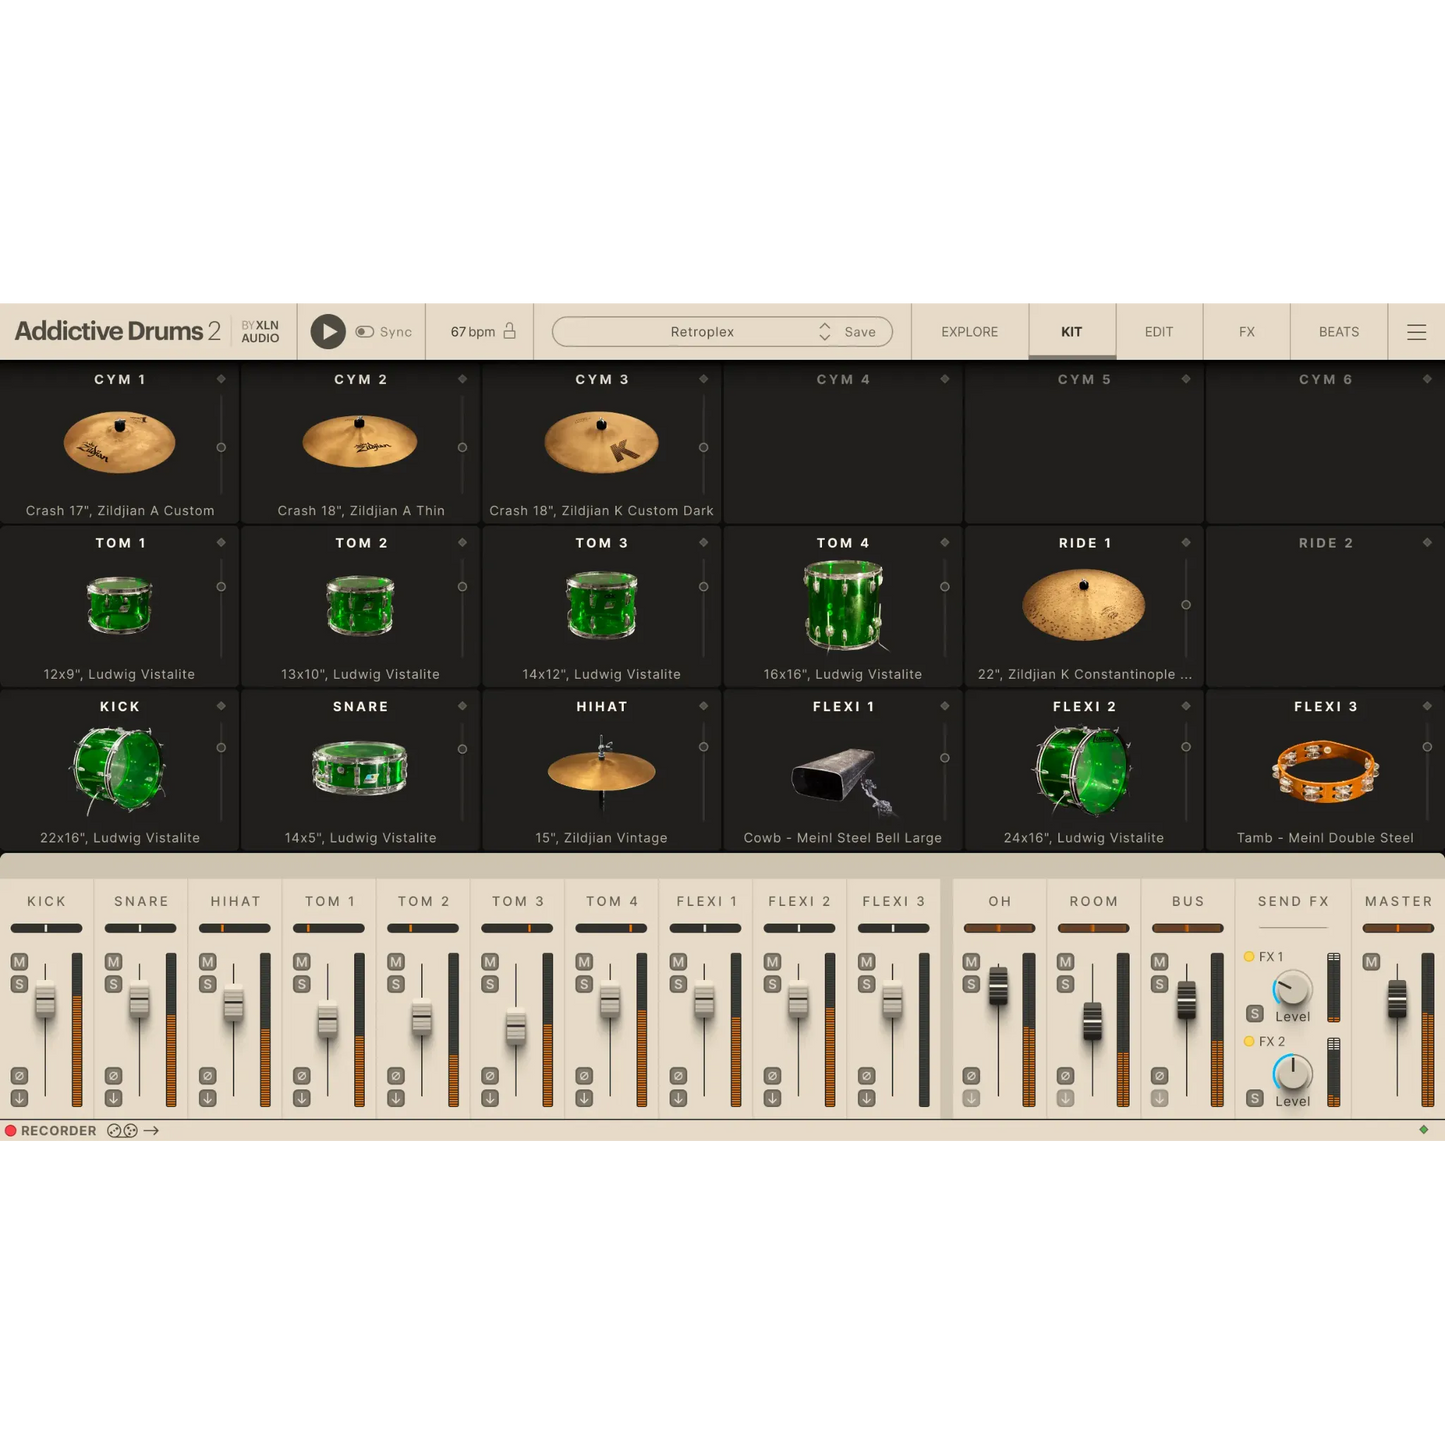Screen dimensions: 1445x1445
Task: Switch to the FX page
Action: 1246,331
